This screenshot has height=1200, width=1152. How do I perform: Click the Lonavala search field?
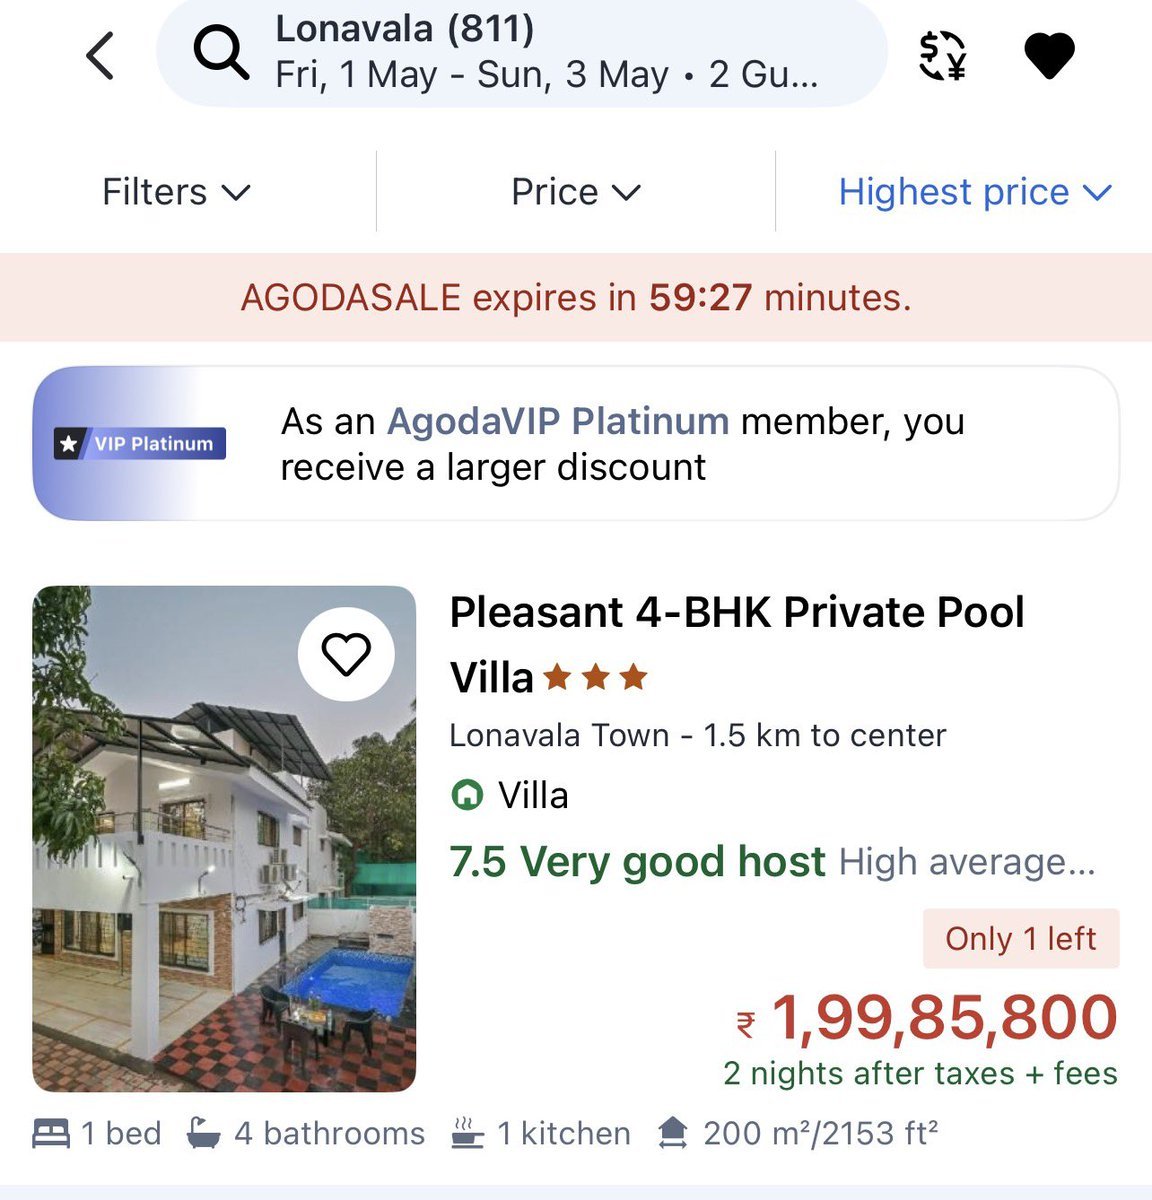click(522, 52)
